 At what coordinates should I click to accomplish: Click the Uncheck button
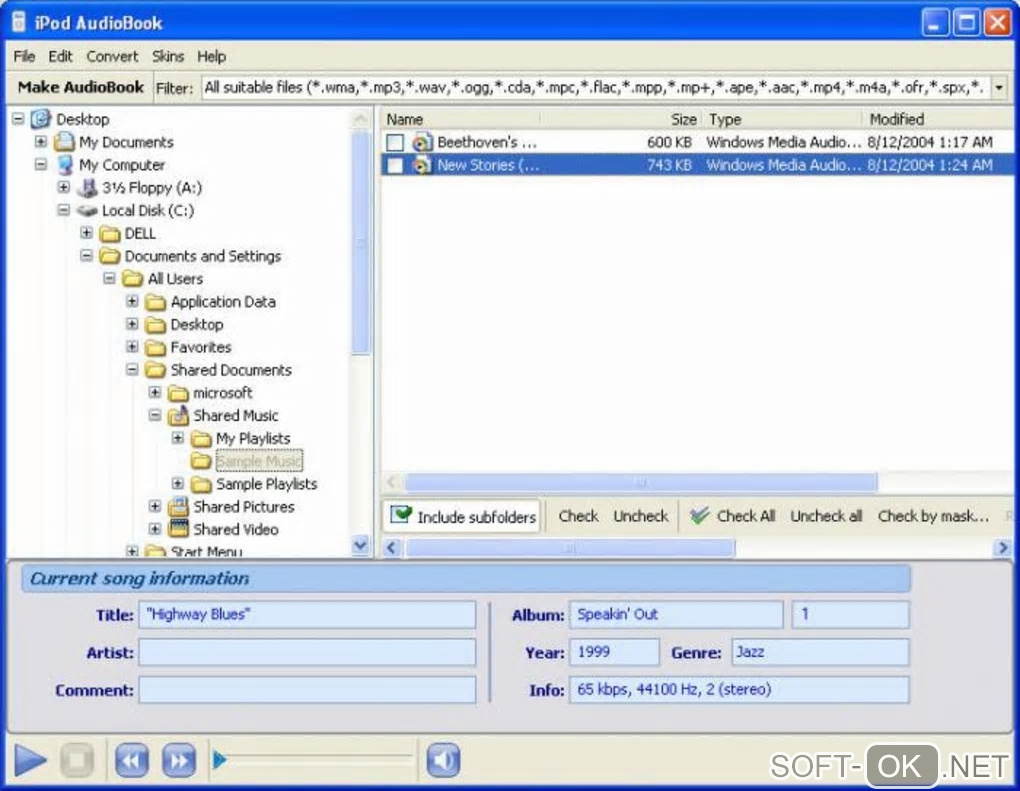[641, 516]
